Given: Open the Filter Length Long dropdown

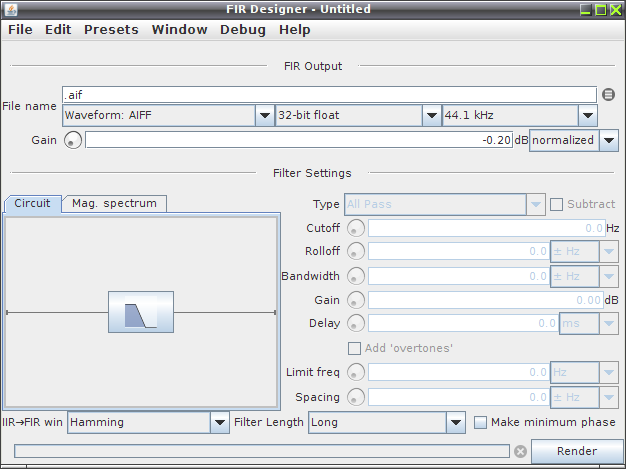Looking at the screenshot, I should click(386, 422).
